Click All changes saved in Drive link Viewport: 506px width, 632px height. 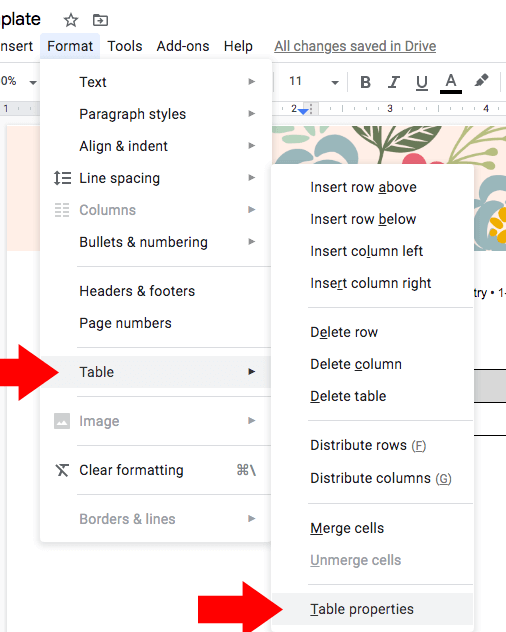355,46
